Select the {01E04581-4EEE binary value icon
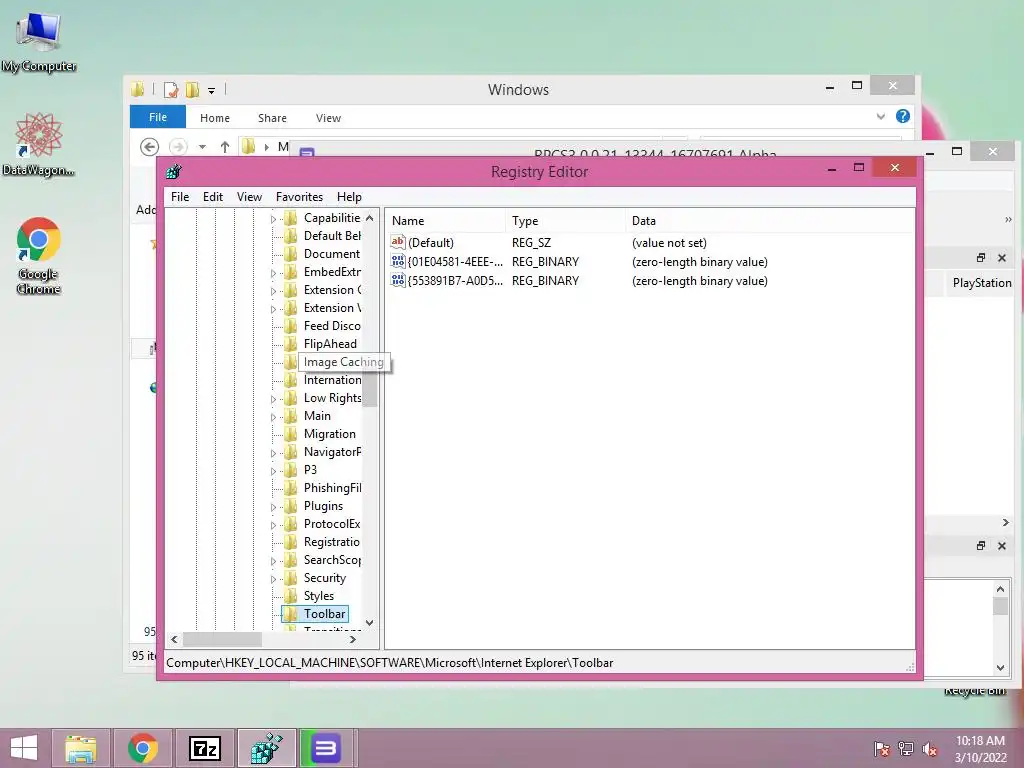Image resolution: width=1024 pixels, height=768 pixels. click(x=398, y=261)
